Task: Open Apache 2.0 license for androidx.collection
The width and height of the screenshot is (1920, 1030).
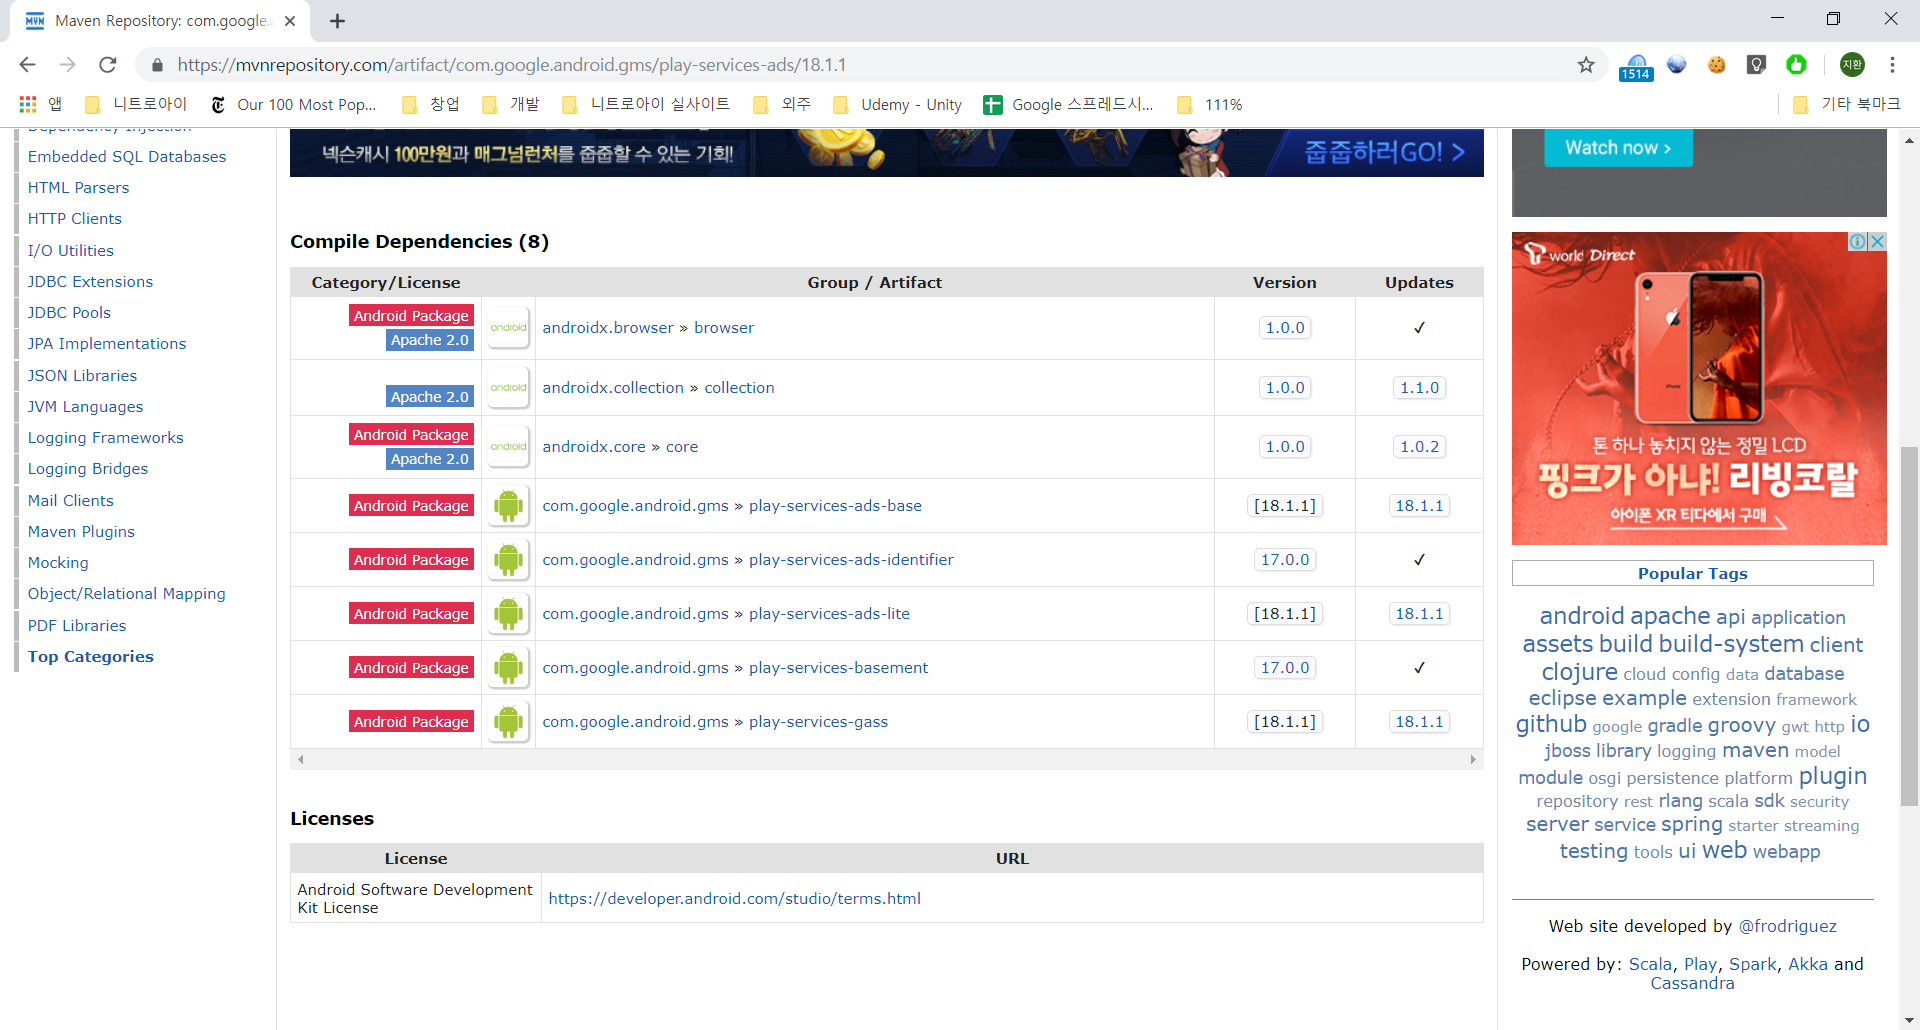Action: 430,397
